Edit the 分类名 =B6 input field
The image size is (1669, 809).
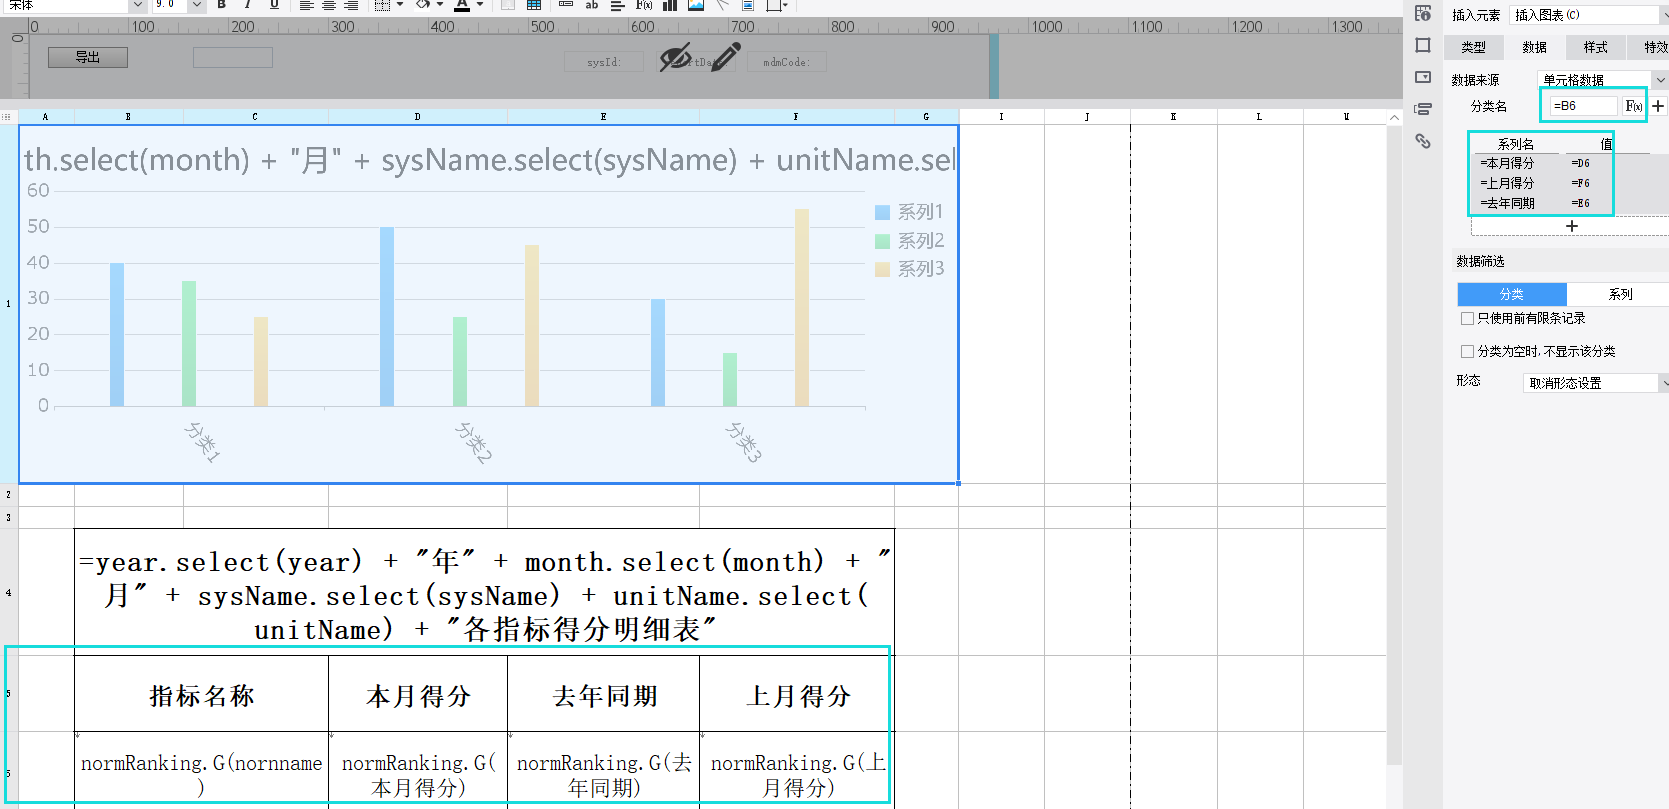1583,106
